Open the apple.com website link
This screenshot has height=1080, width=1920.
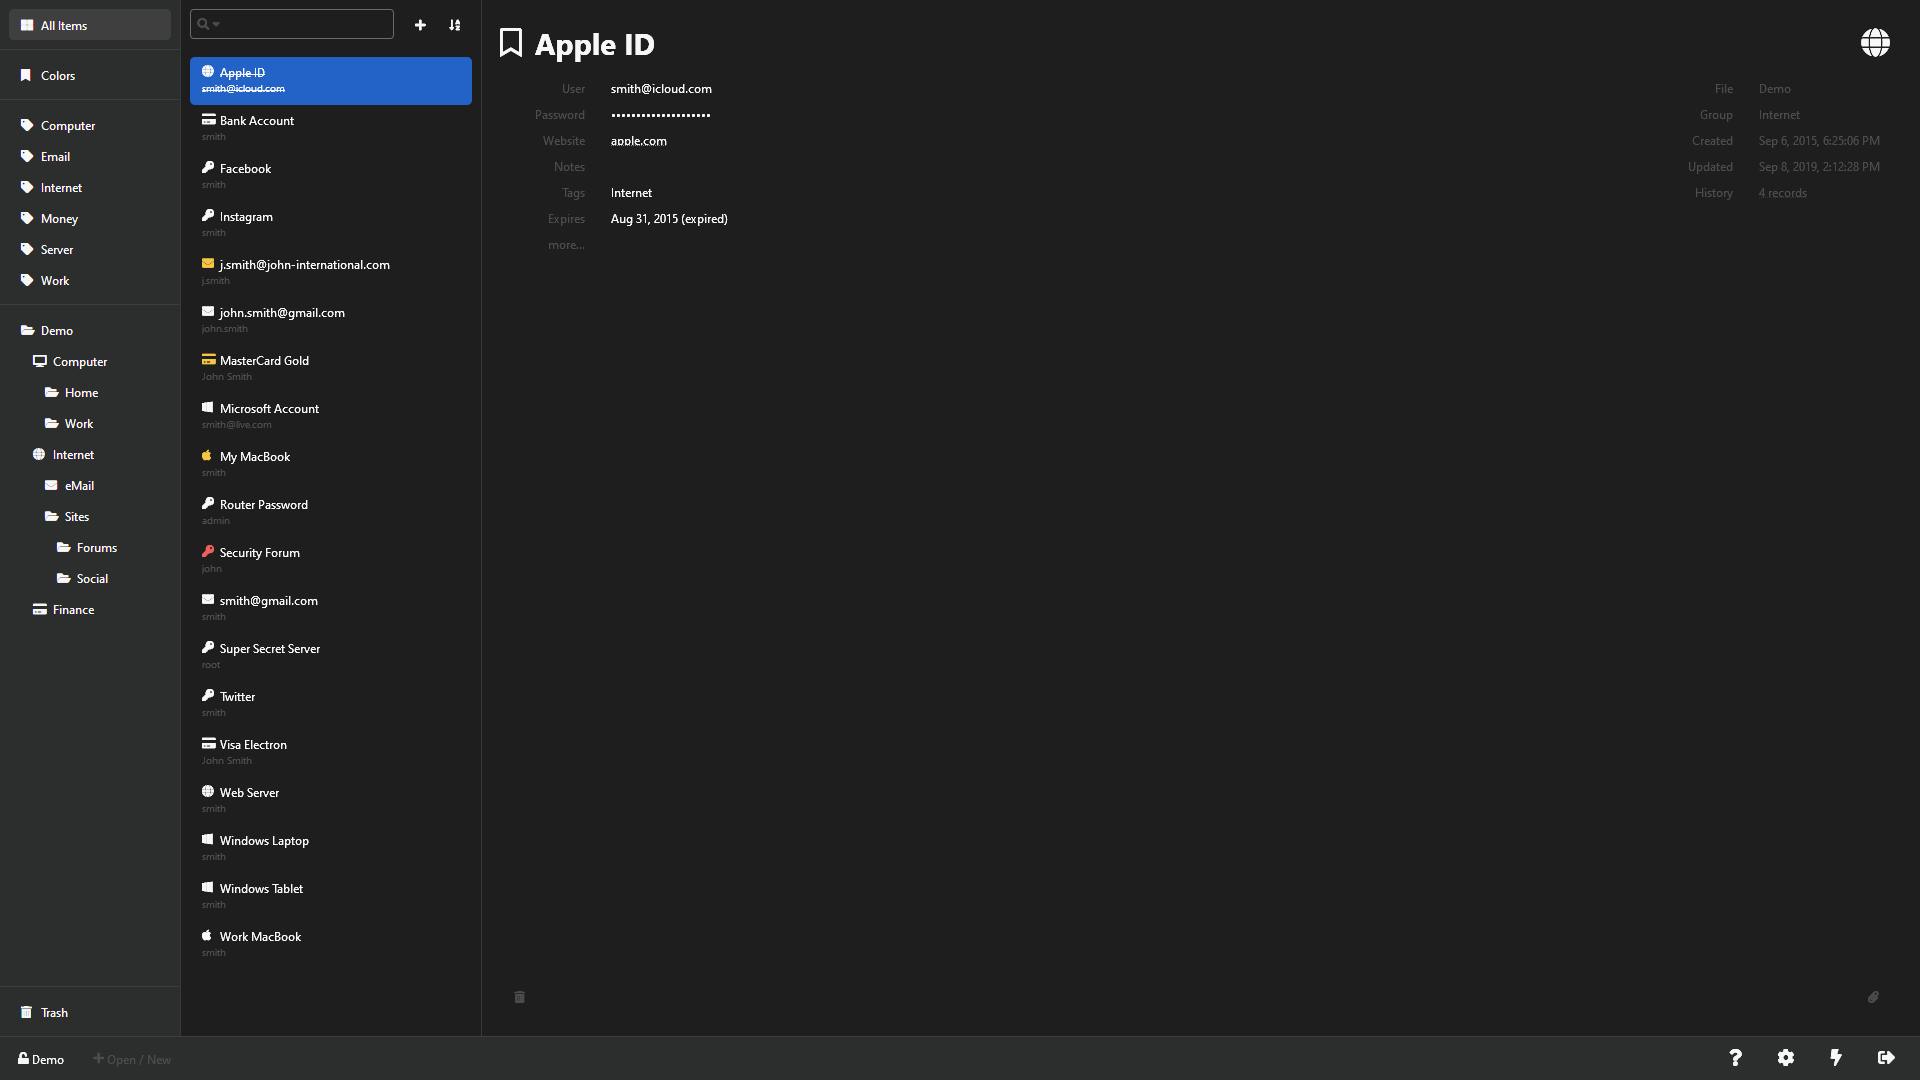point(638,141)
